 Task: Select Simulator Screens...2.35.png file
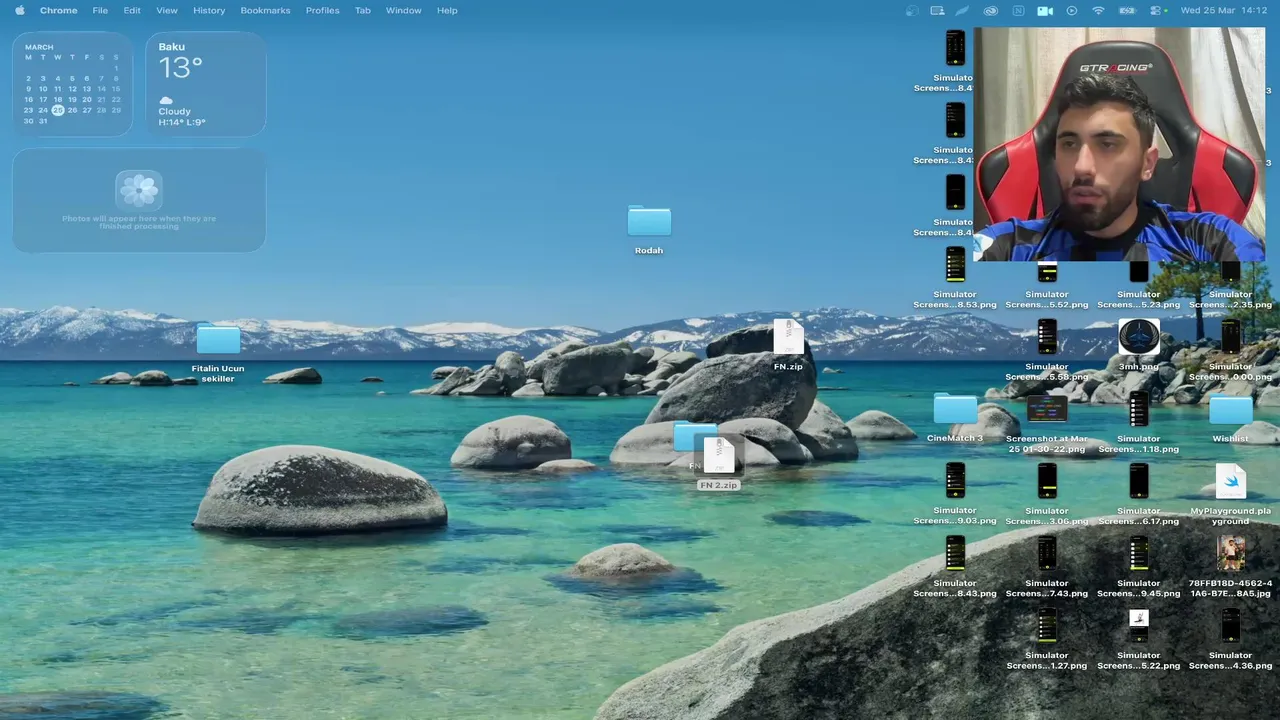tap(1231, 272)
